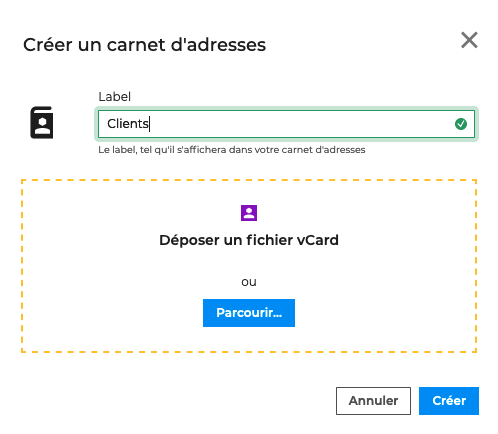Click the black address book icon
The image size is (498, 434).
coord(42,123)
